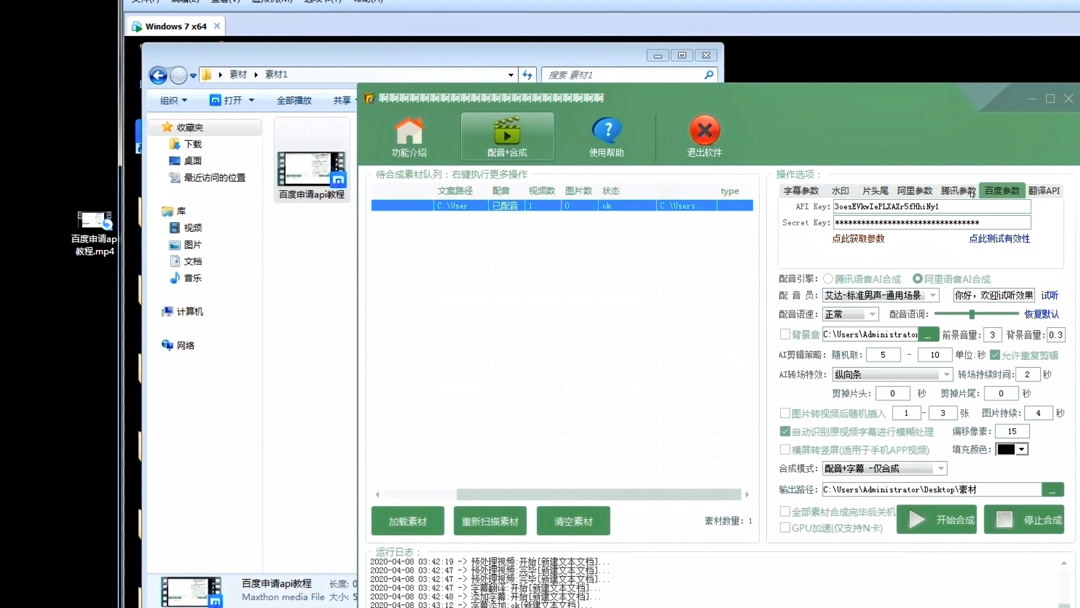Switch to the 水印 tab
The image size is (1080, 608).
(840, 191)
